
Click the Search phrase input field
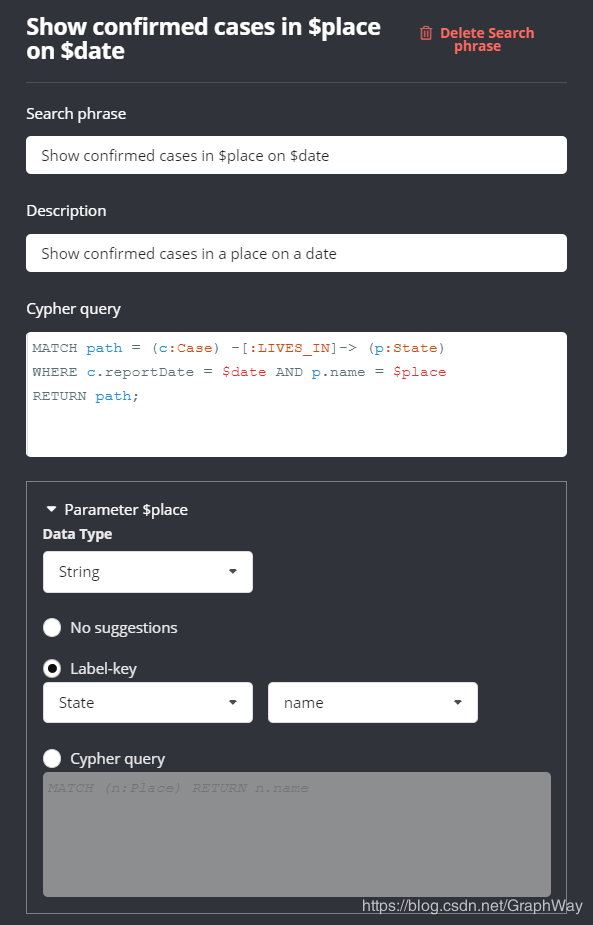click(x=296, y=155)
